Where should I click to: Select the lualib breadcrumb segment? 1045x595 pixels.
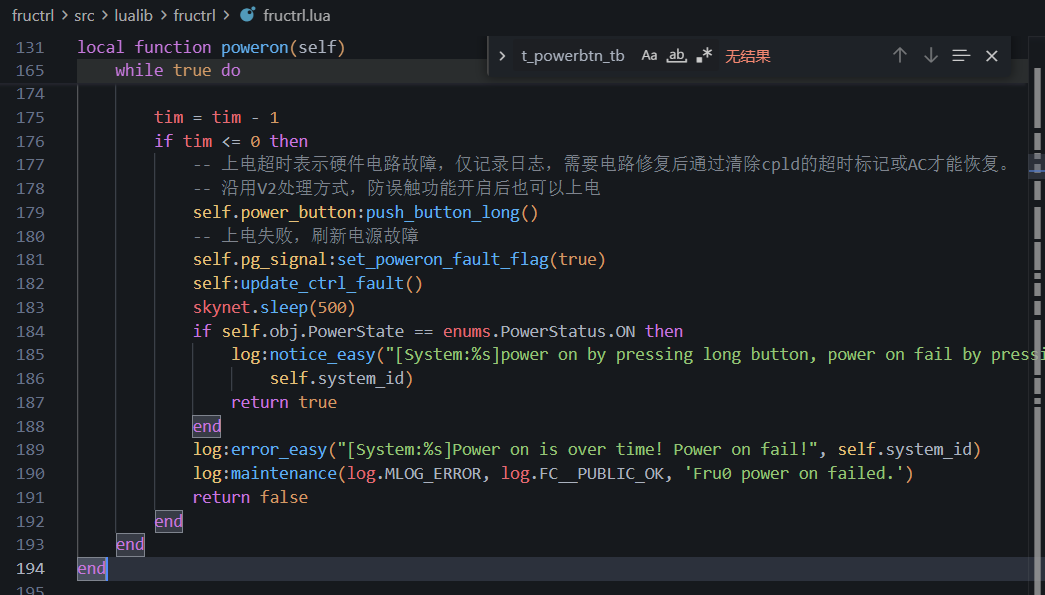(x=133, y=15)
